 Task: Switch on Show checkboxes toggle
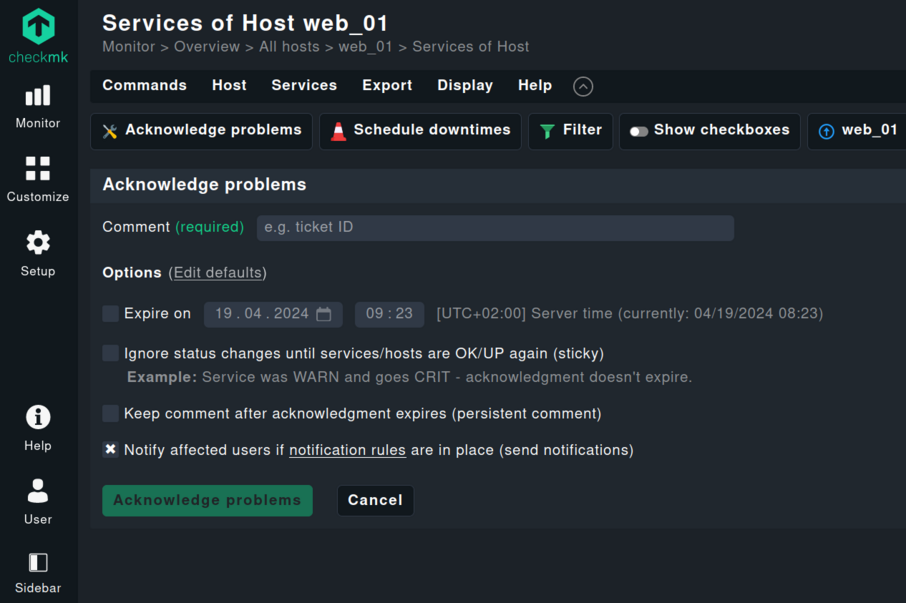click(x=638, y=131)
